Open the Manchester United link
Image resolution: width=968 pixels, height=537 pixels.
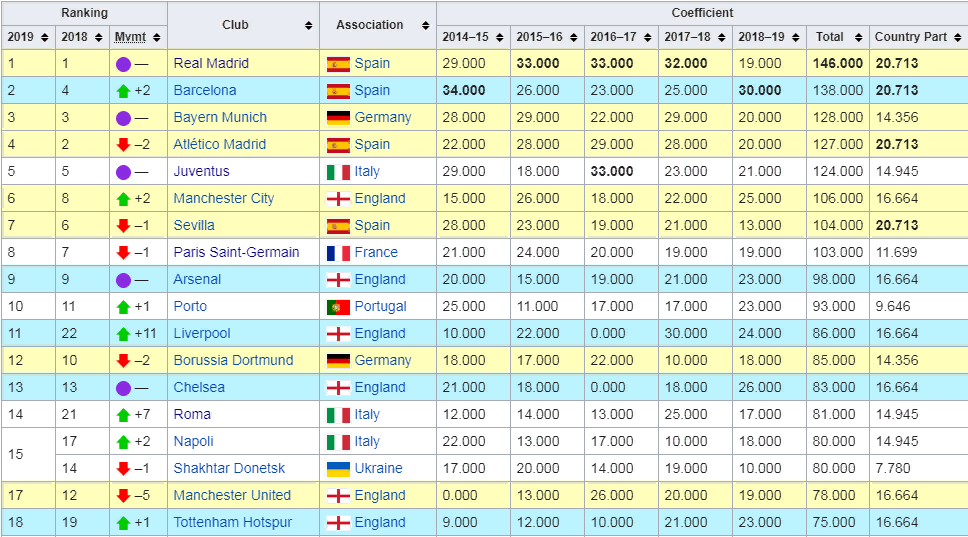(x=232, y=496)
